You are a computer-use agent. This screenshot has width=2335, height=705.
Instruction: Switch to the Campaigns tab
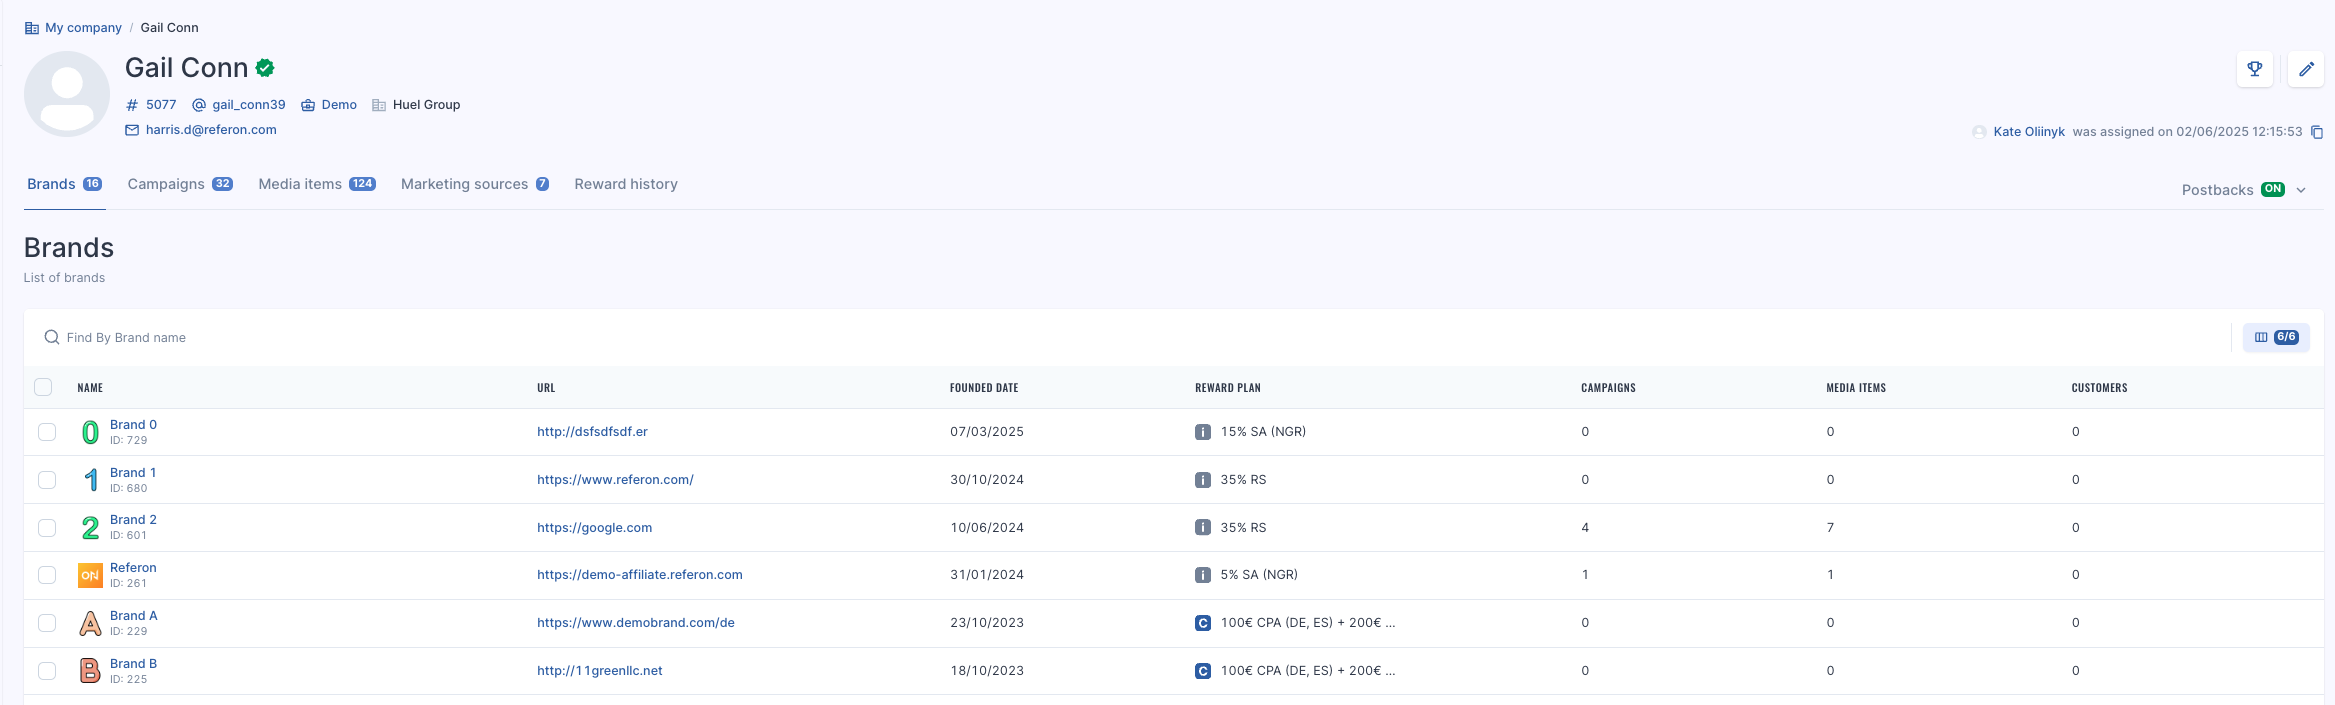pos(180,184)
